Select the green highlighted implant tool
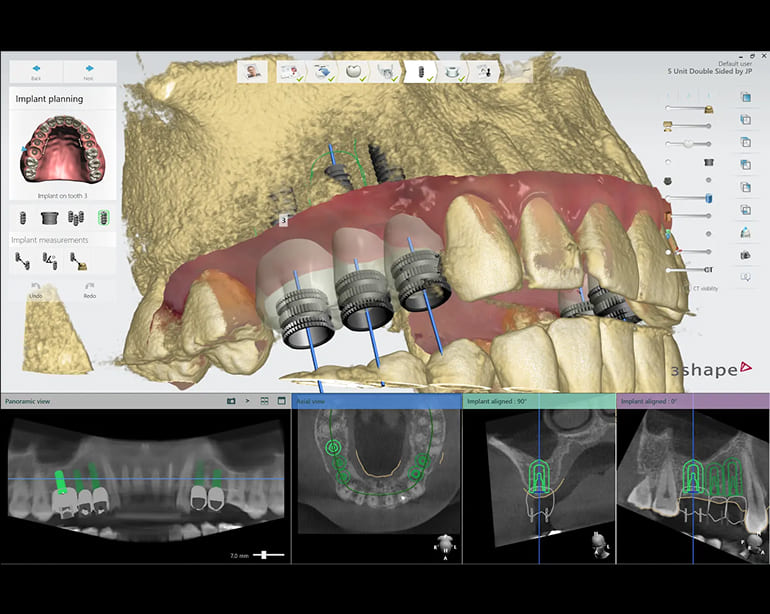 coord(103,217)
